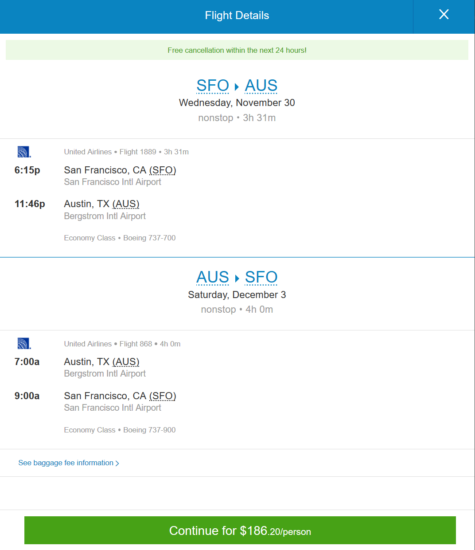This screenshot has width=475, height=550.
Task: Close the Flight Details dialog
Action: (x=444, y=15)
